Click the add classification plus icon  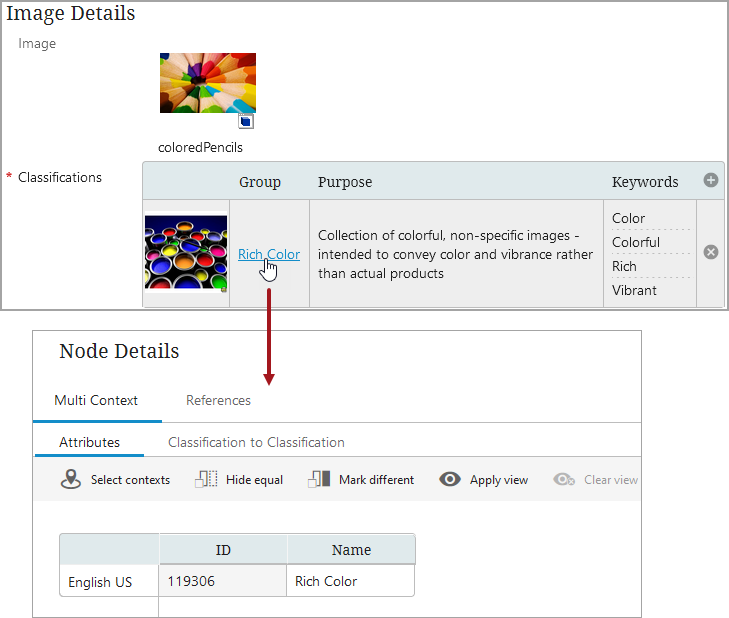pyautogui.click(x=711, y=181)
